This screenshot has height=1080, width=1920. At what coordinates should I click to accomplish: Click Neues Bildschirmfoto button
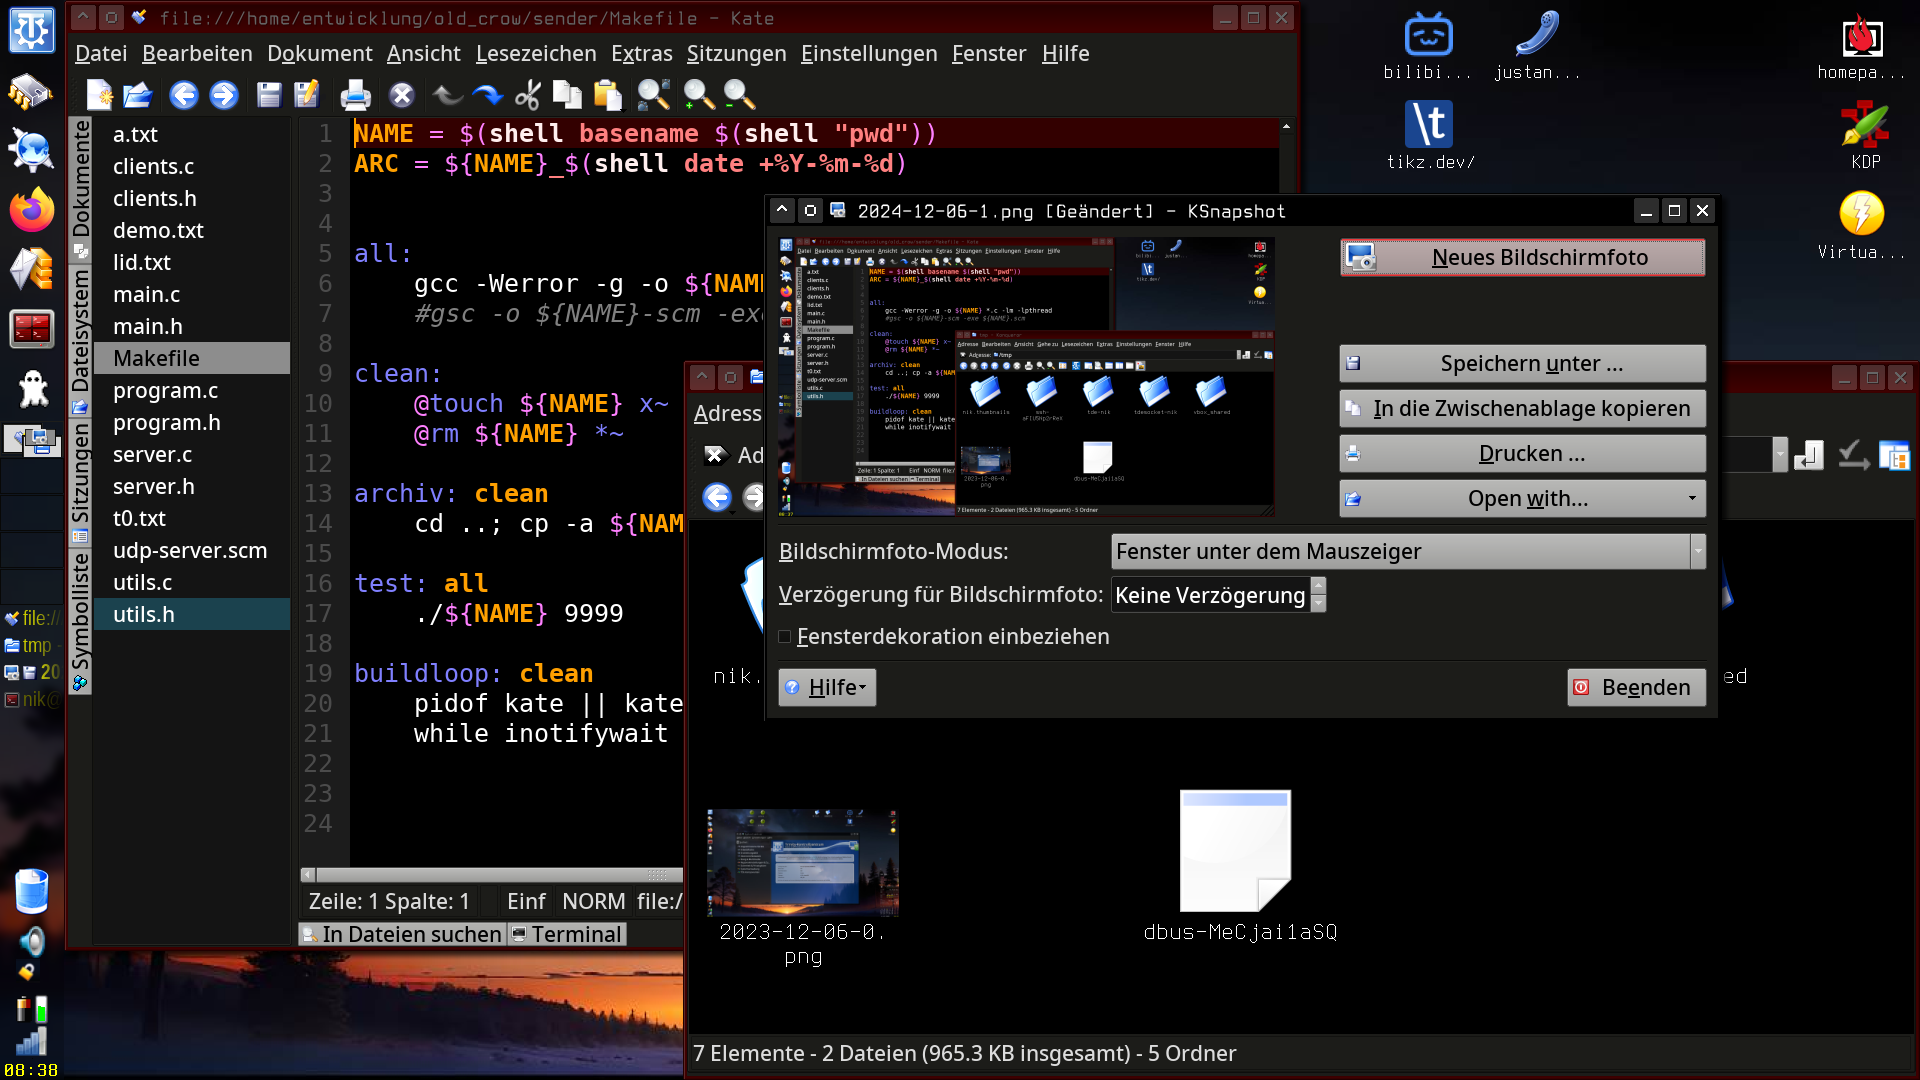click(x=1522, y=257)
